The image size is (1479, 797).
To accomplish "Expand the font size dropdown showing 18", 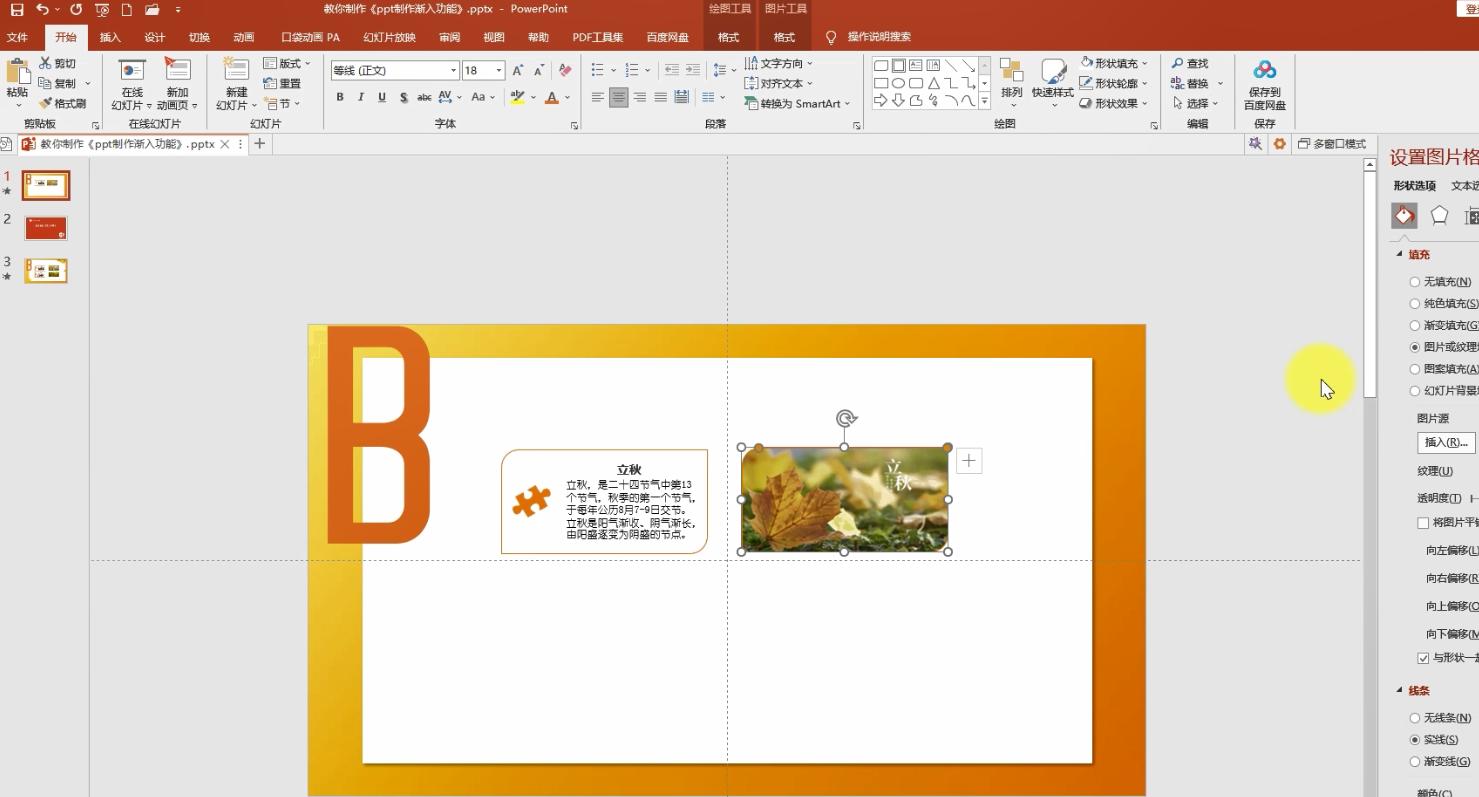I will point(498,70).
